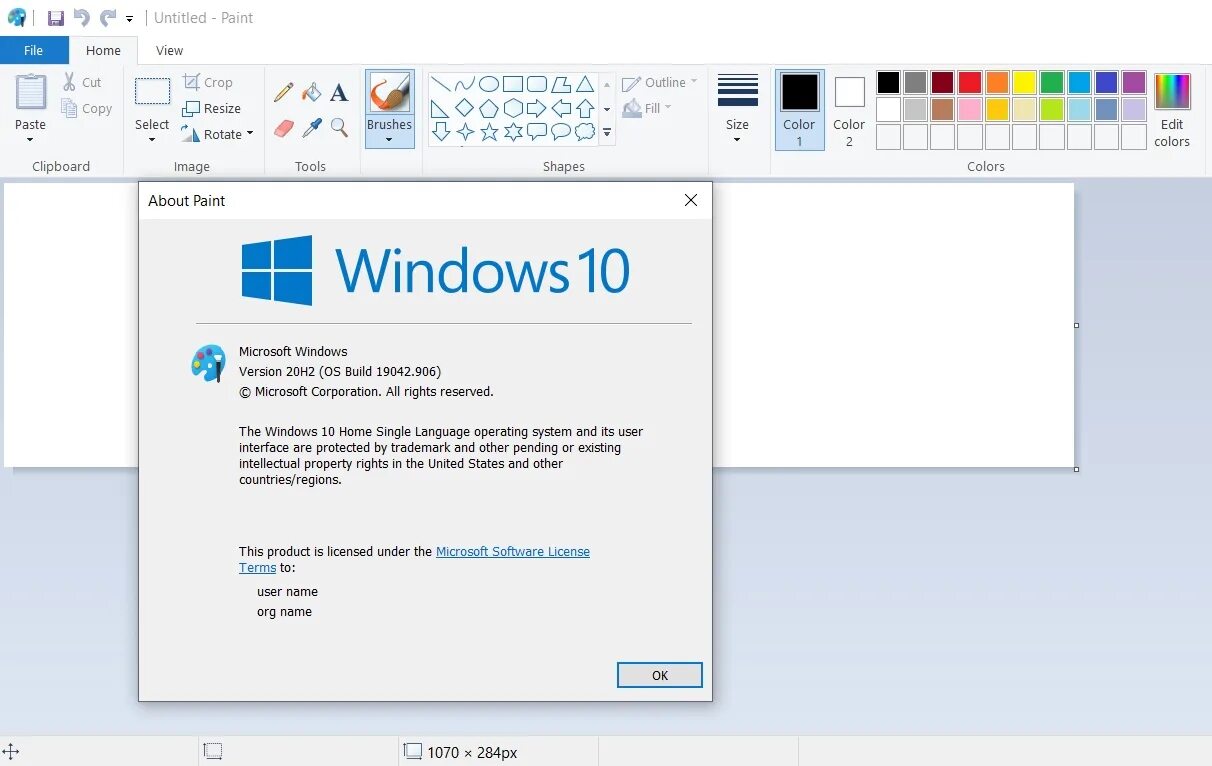Open the File menu
1212x766 pixels.
click(33, 49)
